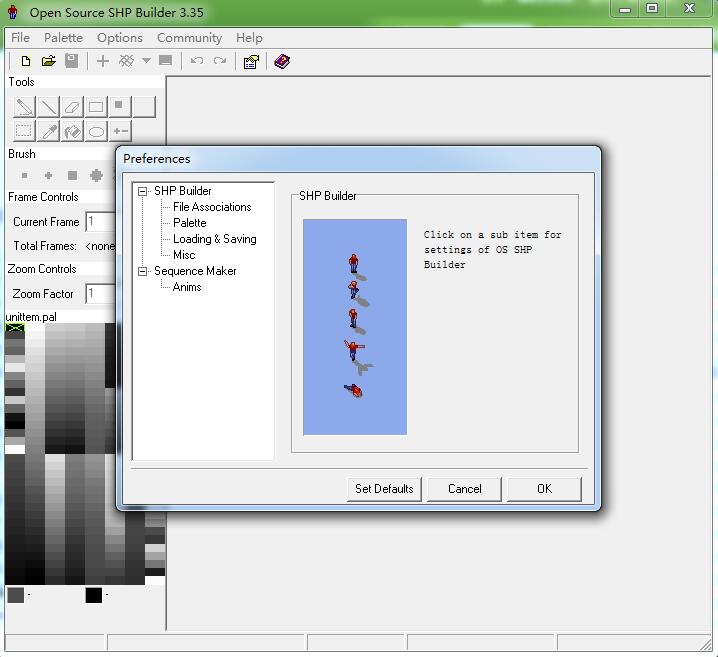Select the SHP Builder tree label

coord(182,191)
